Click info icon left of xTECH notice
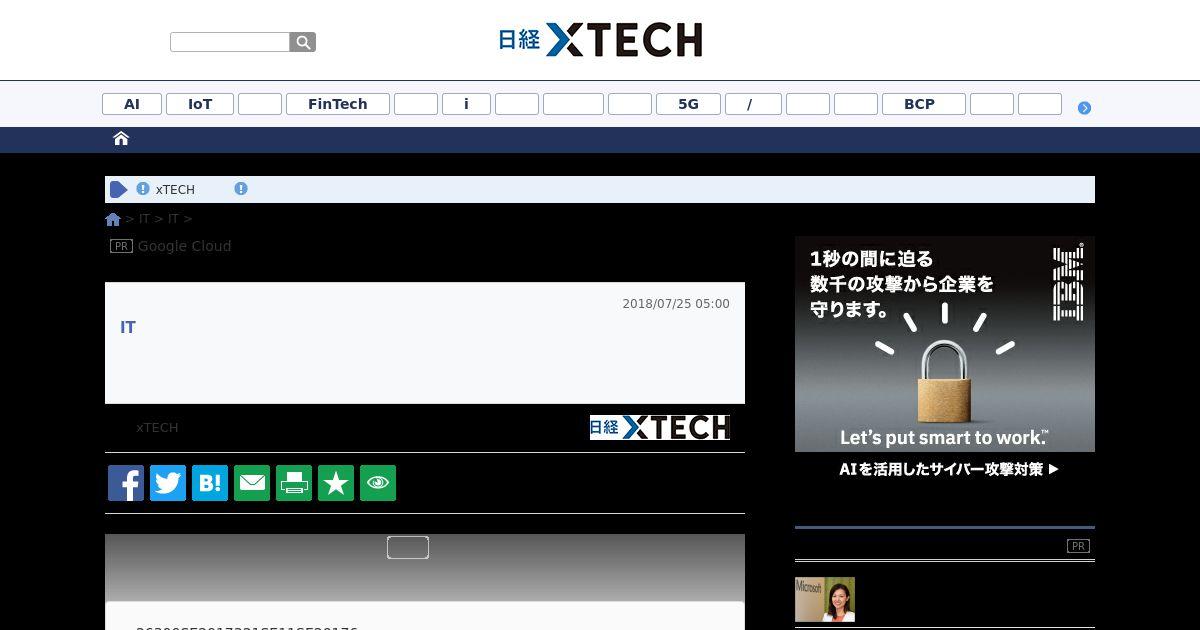This screenshot has width=1200, height=630. coord(143,189)
